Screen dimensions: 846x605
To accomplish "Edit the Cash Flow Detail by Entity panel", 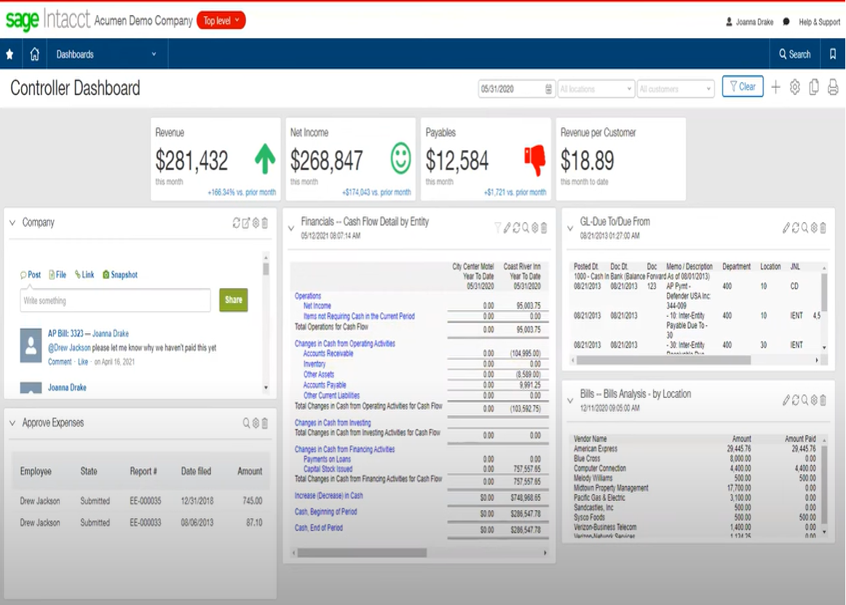I will [507, 228].
